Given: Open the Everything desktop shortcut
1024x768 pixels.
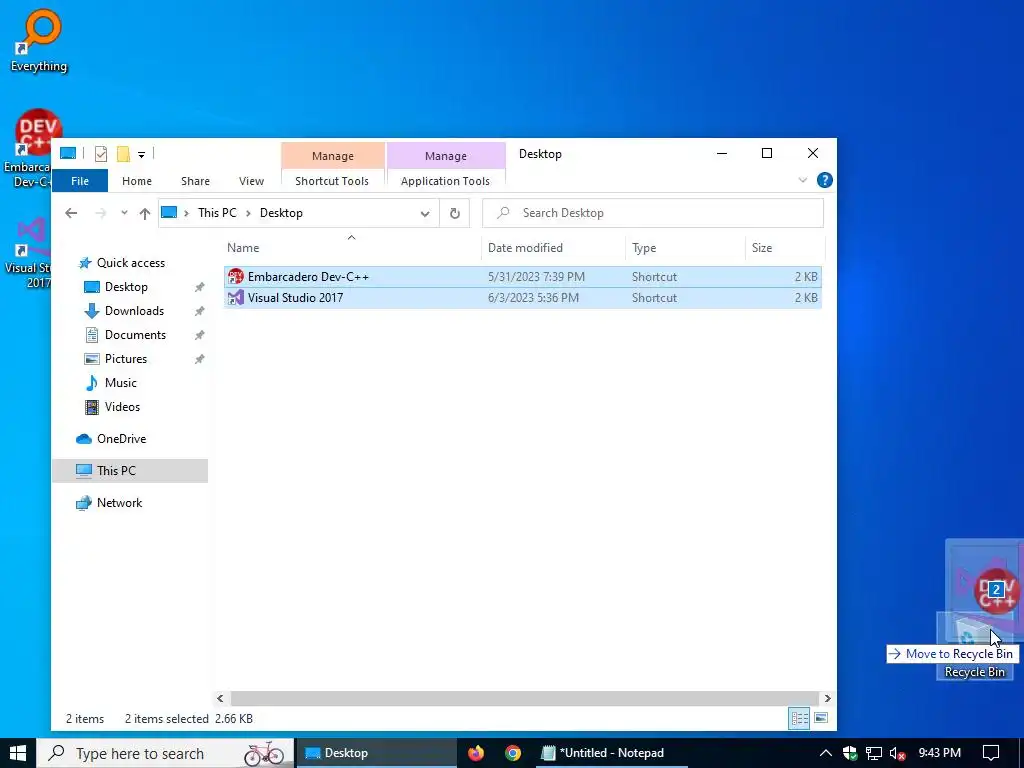Looking at the screenshot, I should [x=39, y=40].
